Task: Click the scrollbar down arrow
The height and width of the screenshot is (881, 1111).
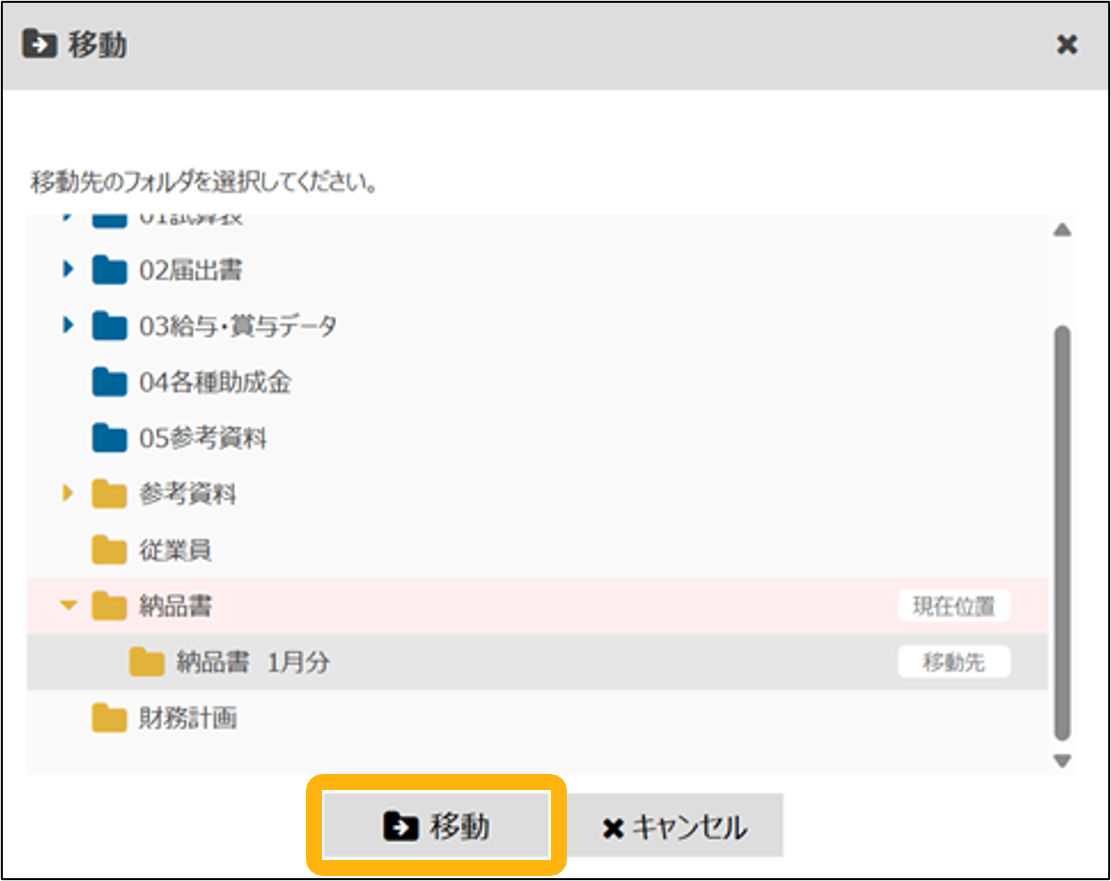Action: click(1062, 761)
